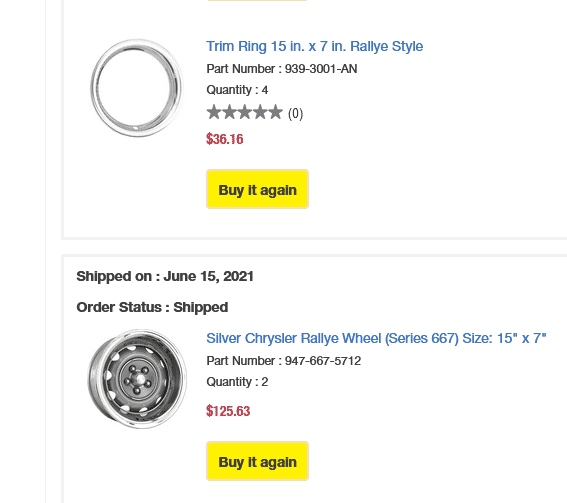Click the Rallye wheel product image
Screen dimensions: 567x503
[137, 379]
